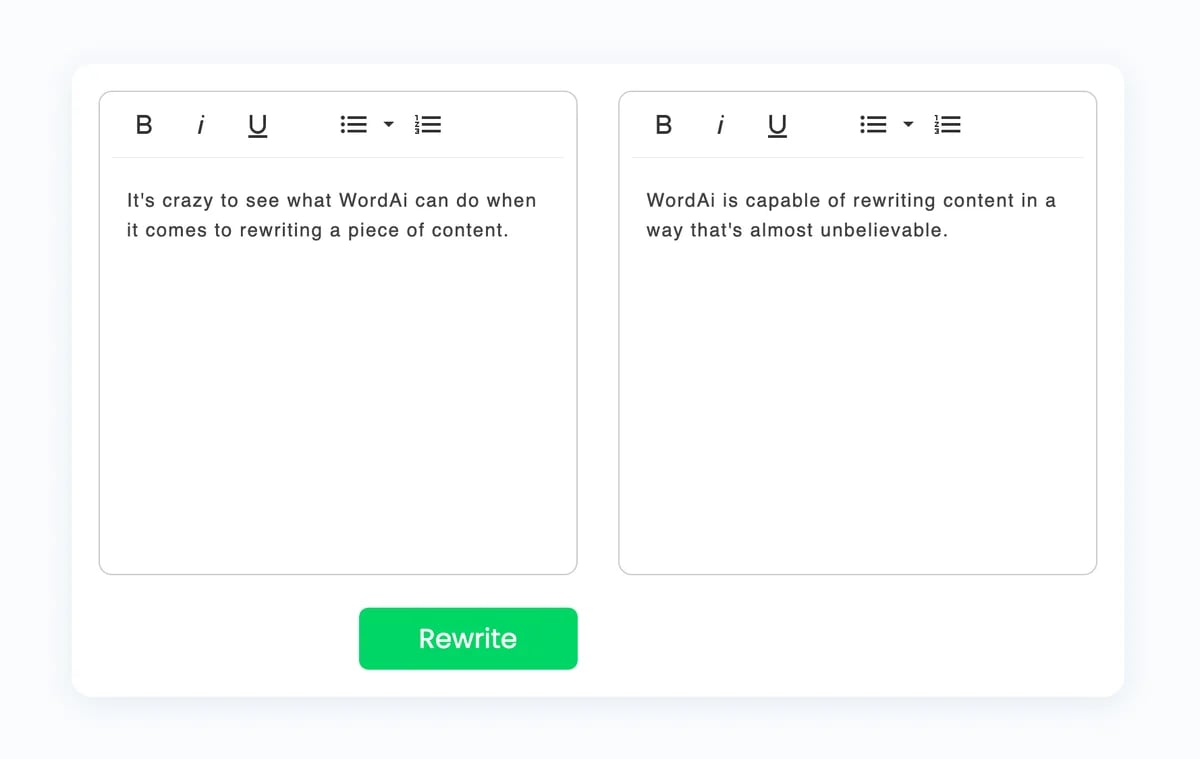Viewport: 1200px width, 759px height.
Task: Open bullet style dropdown arrow in right editor
Action: click(x=909, y=125)
